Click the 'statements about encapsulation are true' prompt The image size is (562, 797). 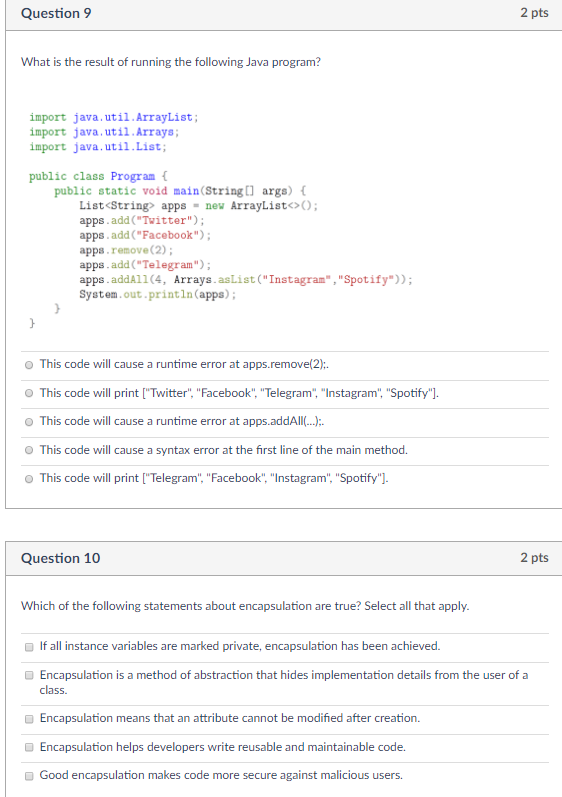pos(245,606)
